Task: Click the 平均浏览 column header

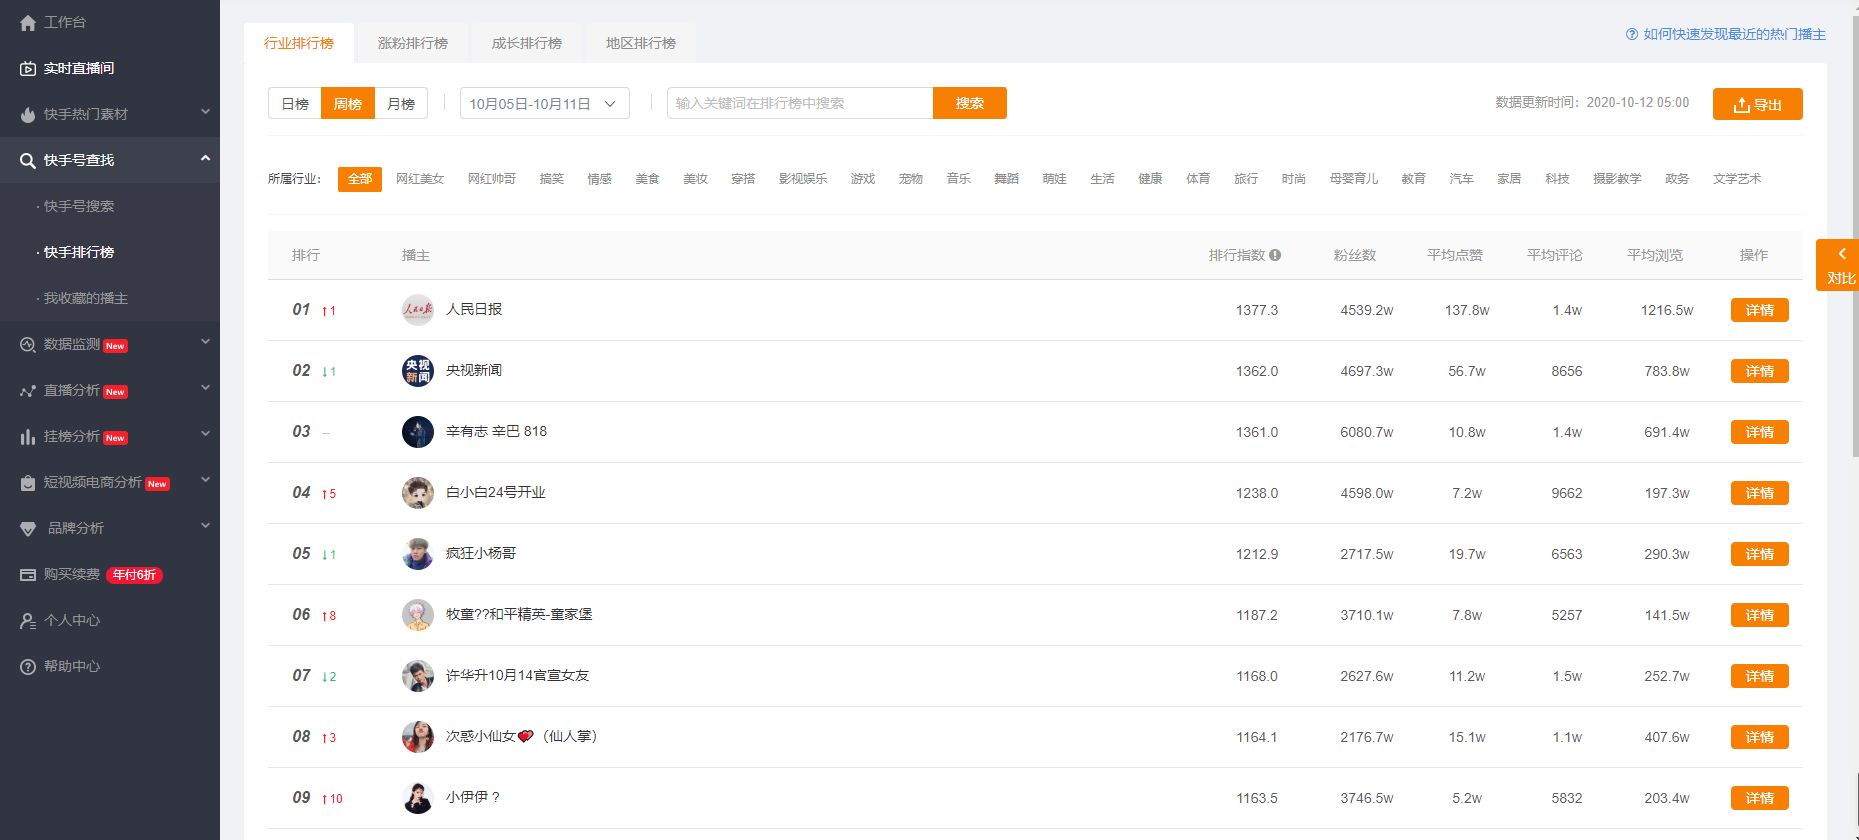Action: coord(1655,255)
